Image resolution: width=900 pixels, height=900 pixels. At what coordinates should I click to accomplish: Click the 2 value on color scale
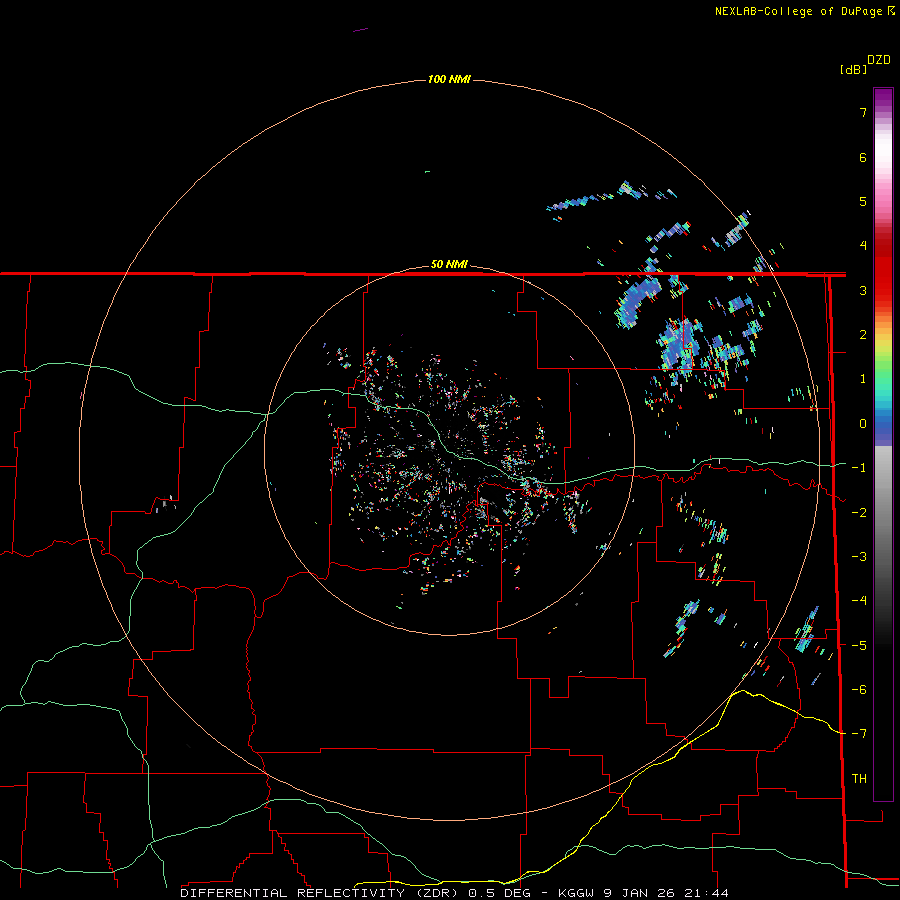point(863,335)
